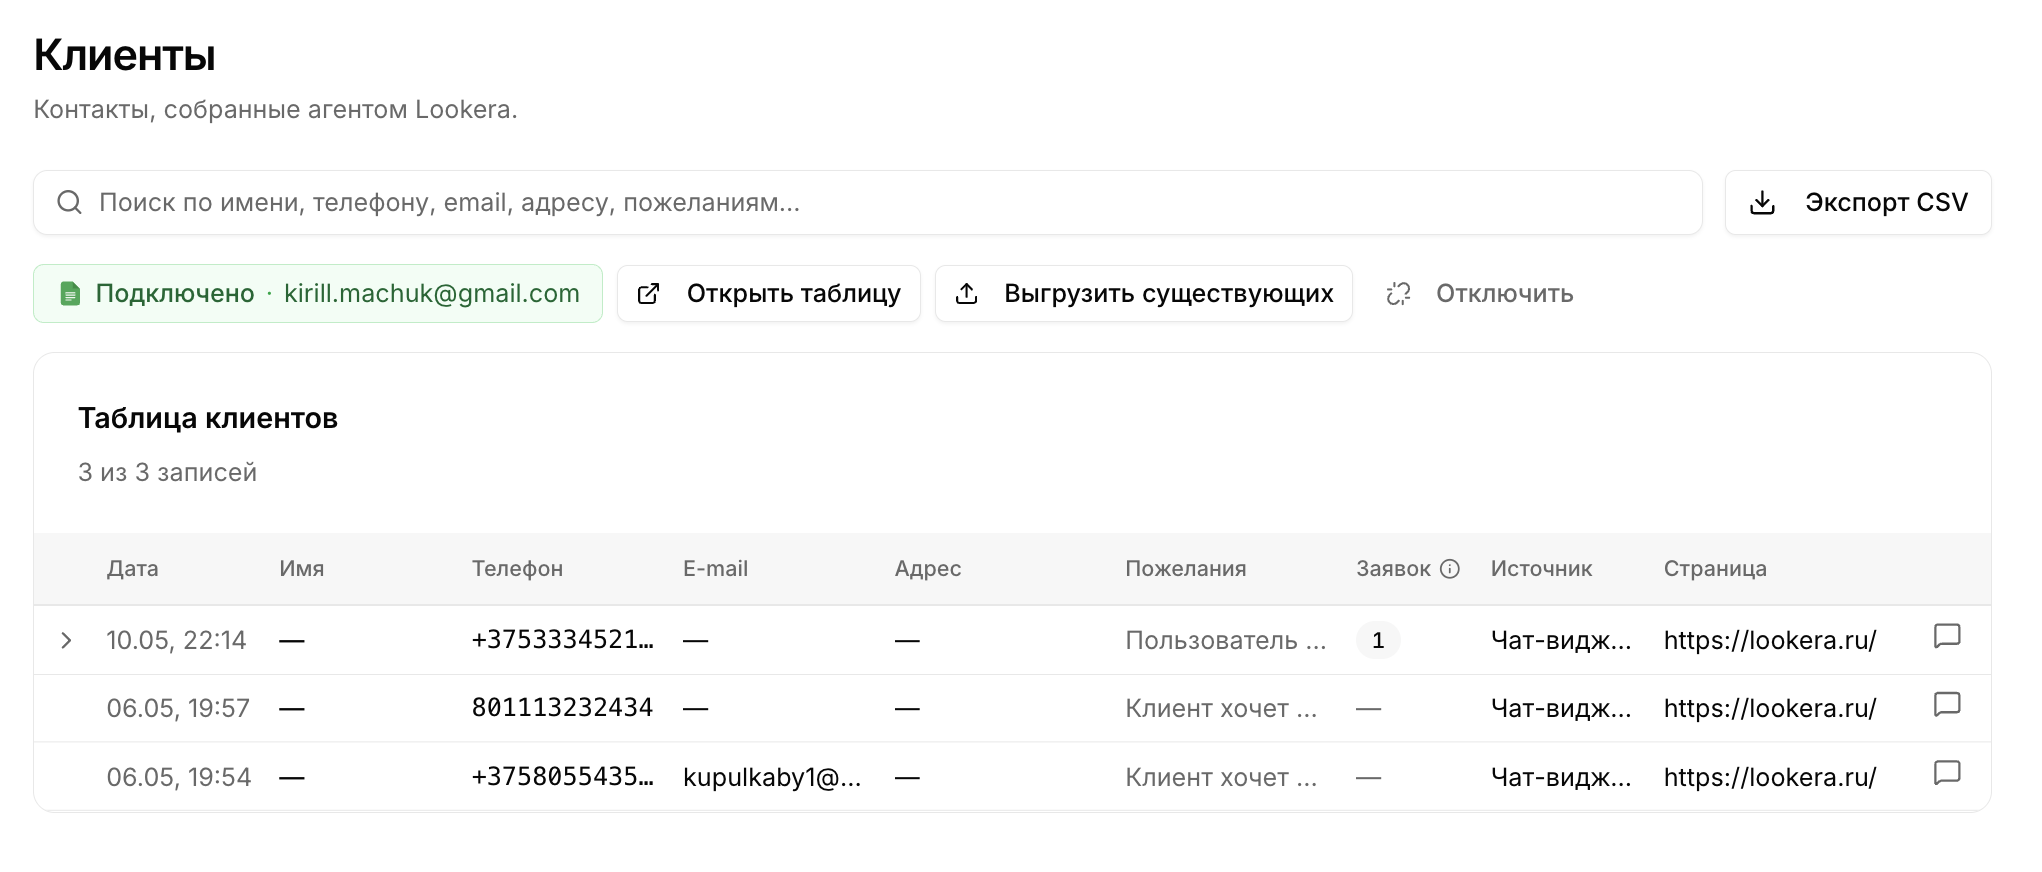Click the external link icon in Открыть таблицу
The image size is (2042, 872).
tap(648, 294)
